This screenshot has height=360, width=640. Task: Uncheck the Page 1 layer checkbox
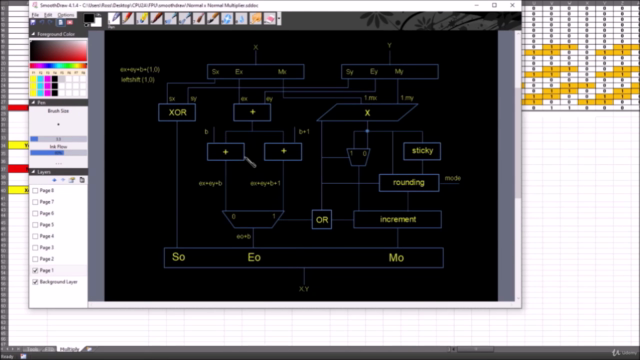(35, 271)
